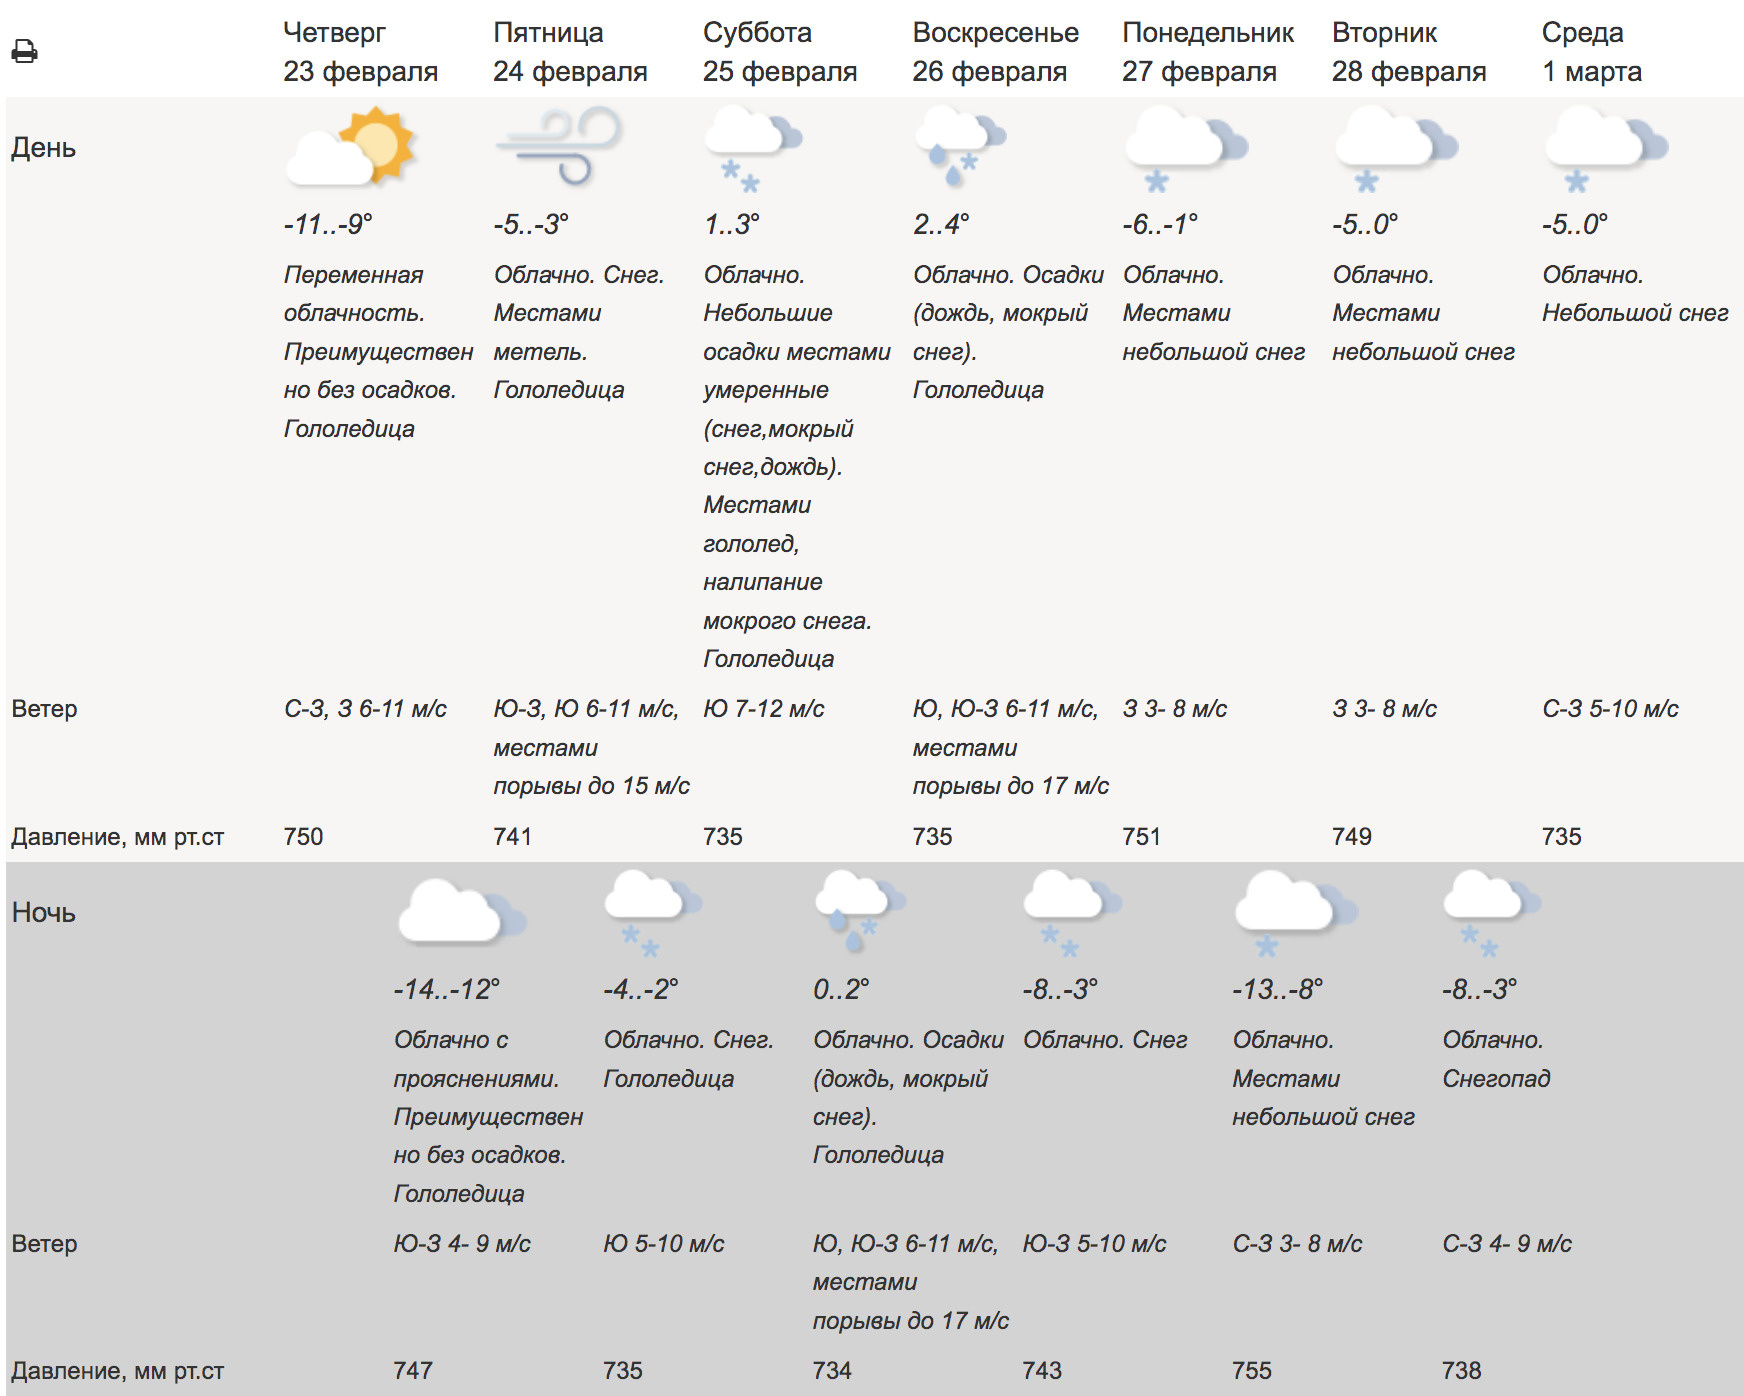Click day temperature 2..4°

(x=941, y=224)
